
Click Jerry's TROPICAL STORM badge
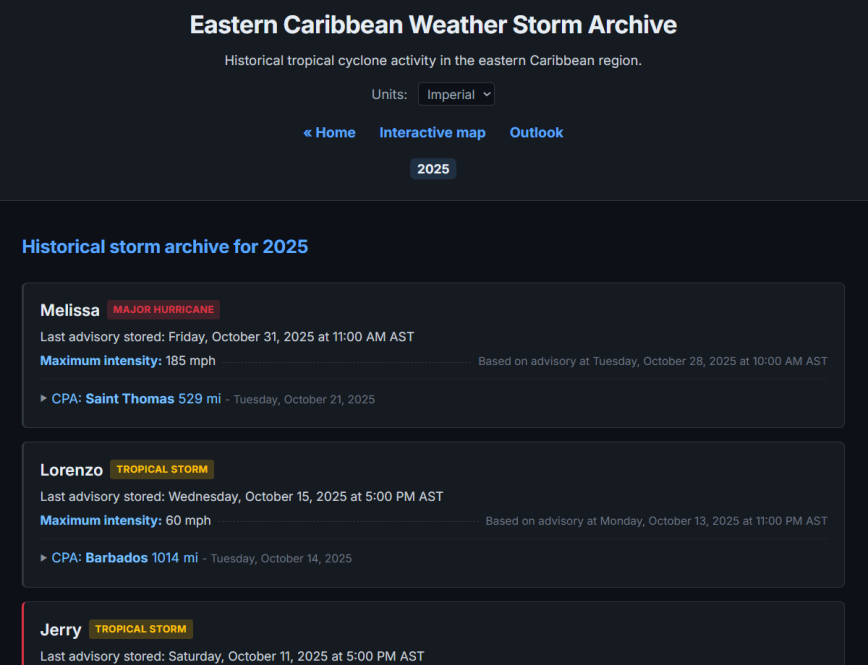tap(140, 629)
